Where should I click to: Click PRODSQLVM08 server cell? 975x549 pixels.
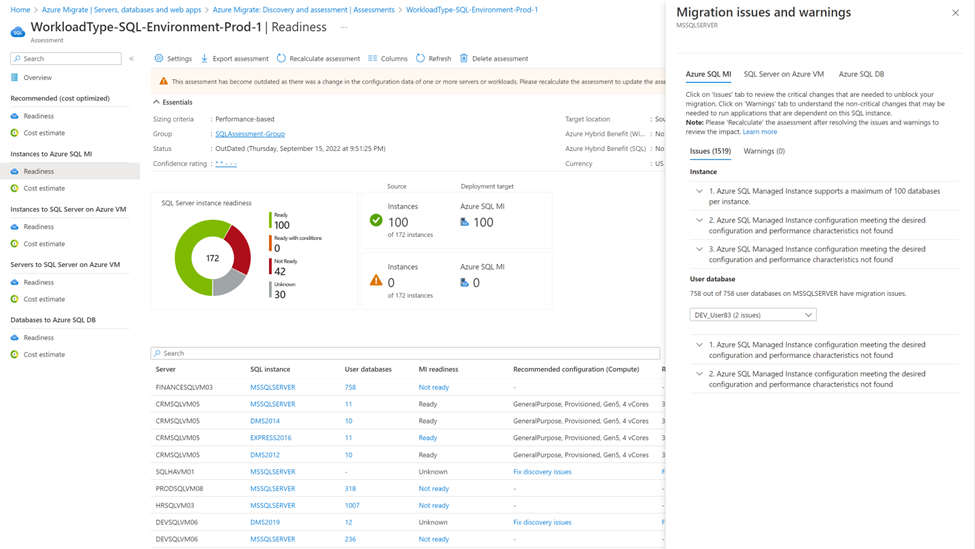click(x=179, y=489)
